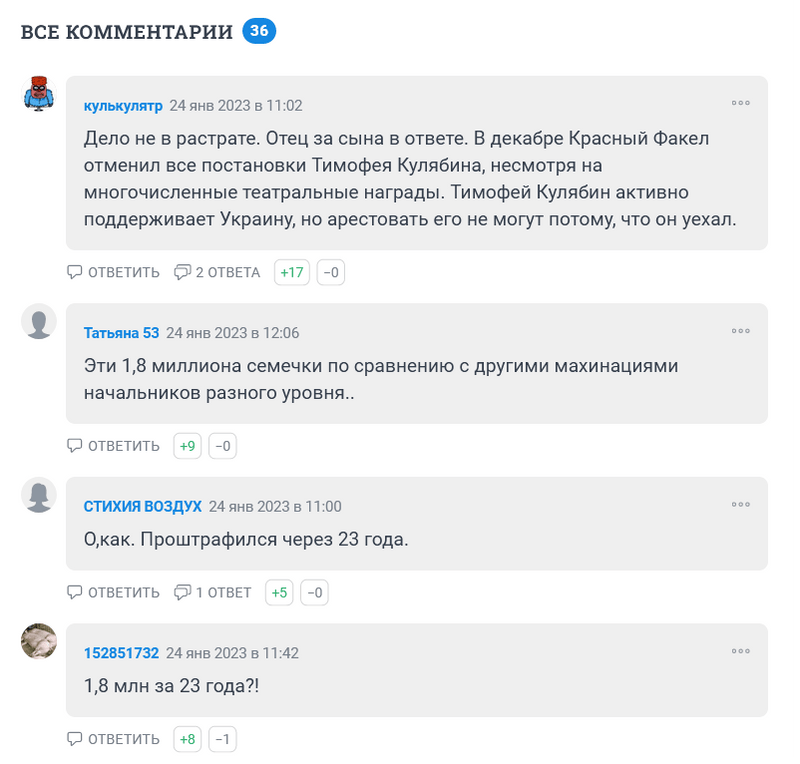800x764 pixels.
Task: Upvote СТИХИЯ ВОЗДУХ's comment with +5
Action: point(279,592)
